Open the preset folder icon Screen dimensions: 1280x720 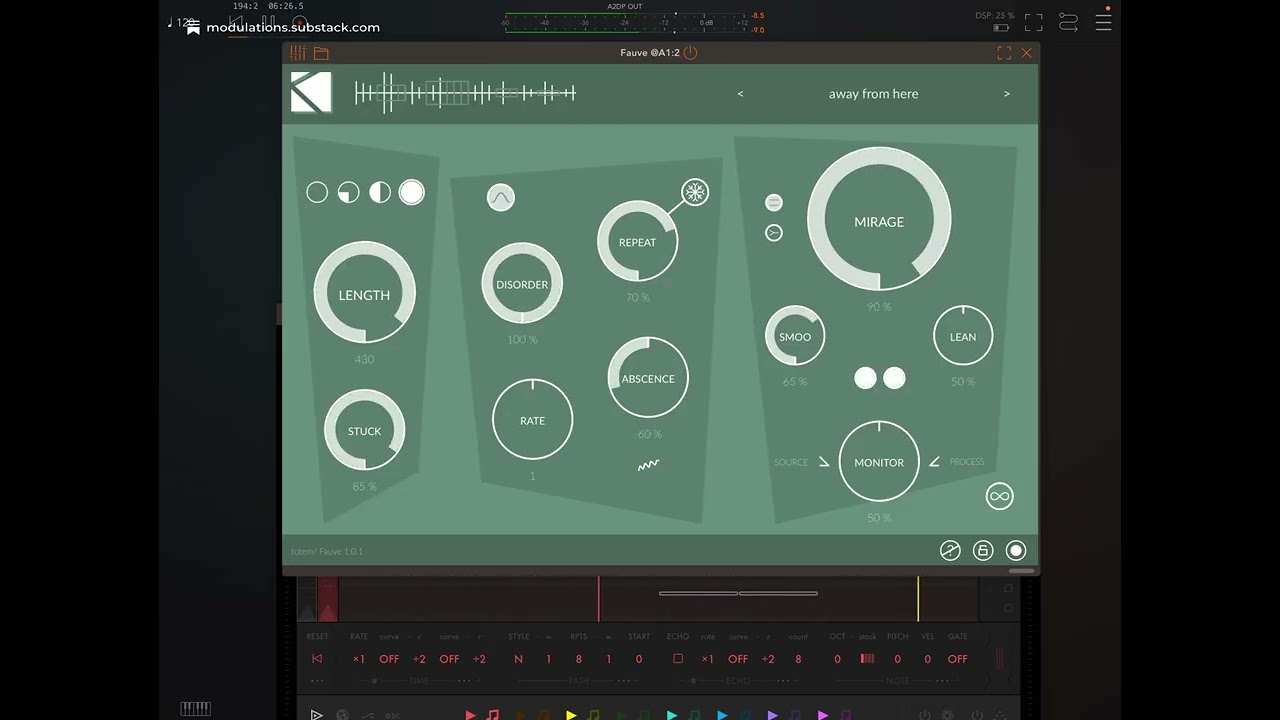[x=321, y=53]
